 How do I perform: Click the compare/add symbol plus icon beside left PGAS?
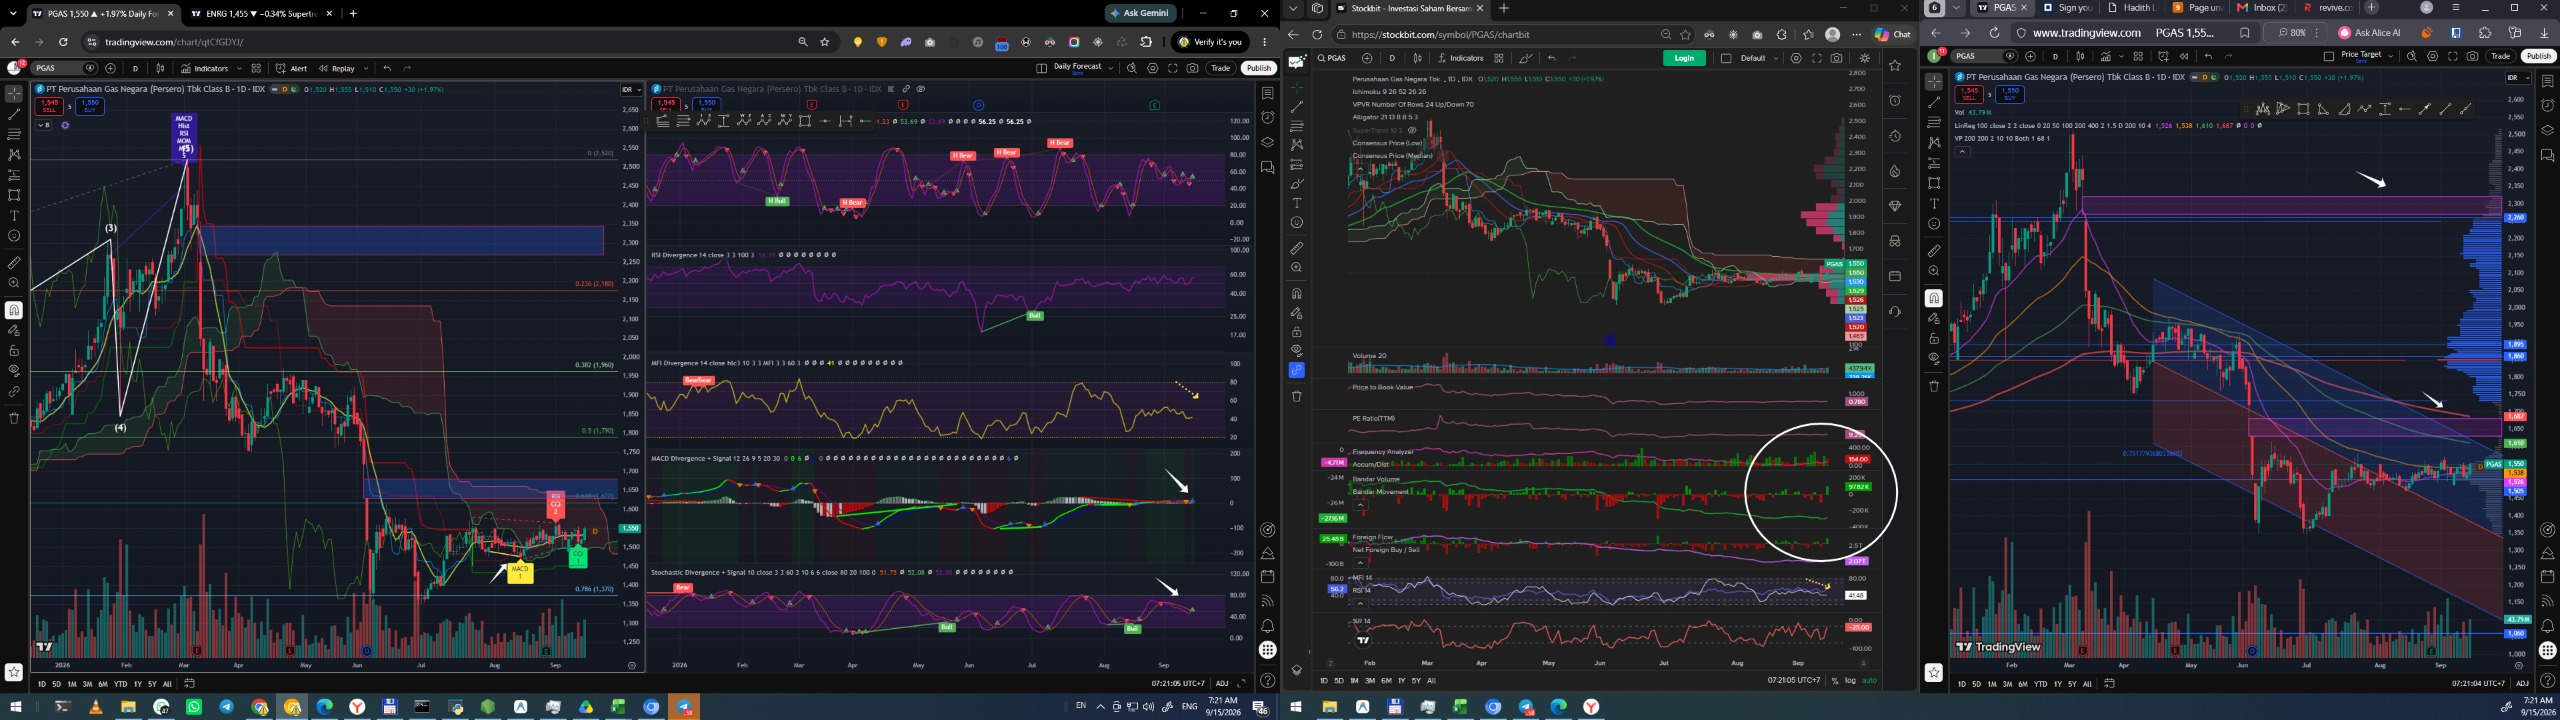click(x=110, y=68)
